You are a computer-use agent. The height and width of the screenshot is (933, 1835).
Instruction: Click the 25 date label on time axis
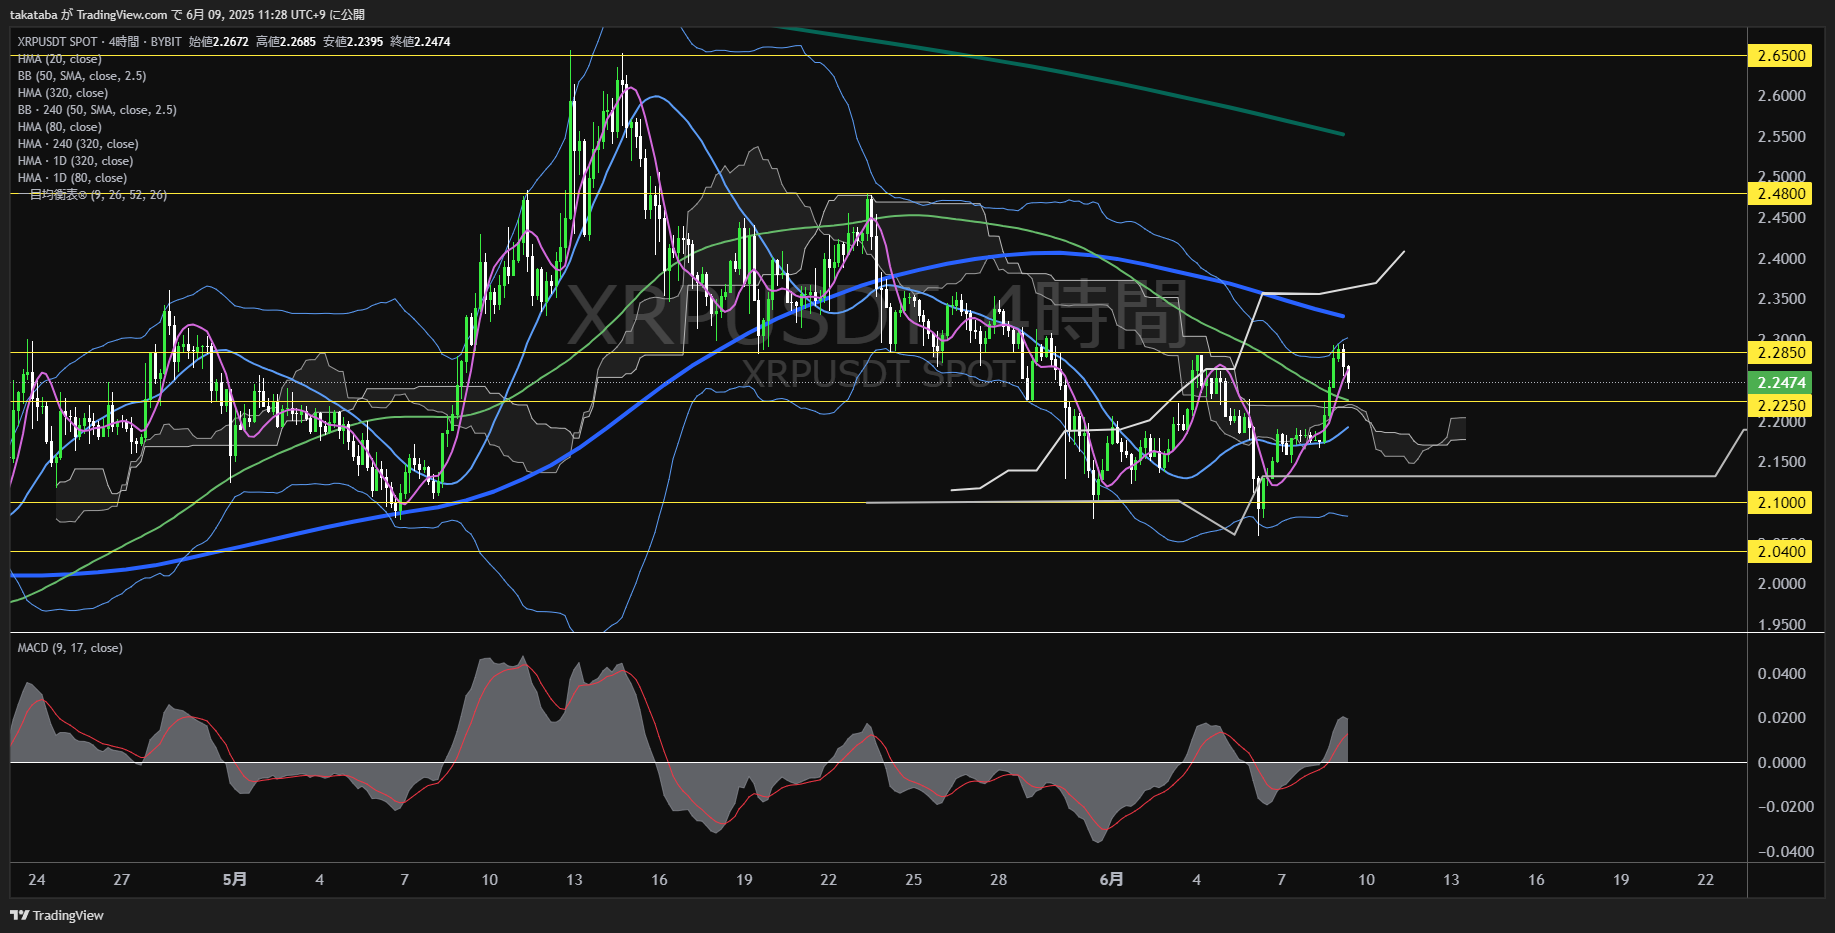[x=914, y=880]
